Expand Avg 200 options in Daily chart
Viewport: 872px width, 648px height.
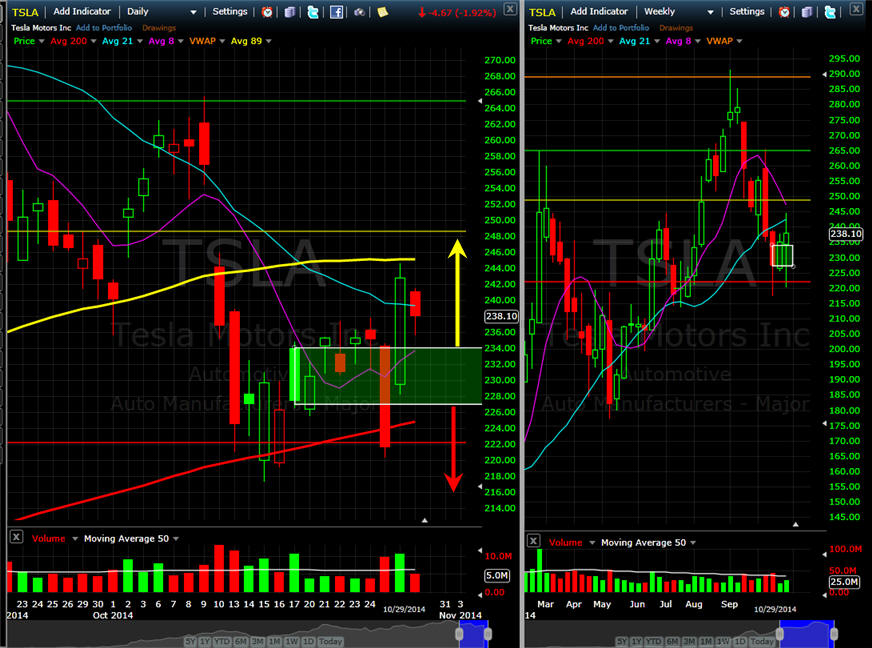coord(93,41)
